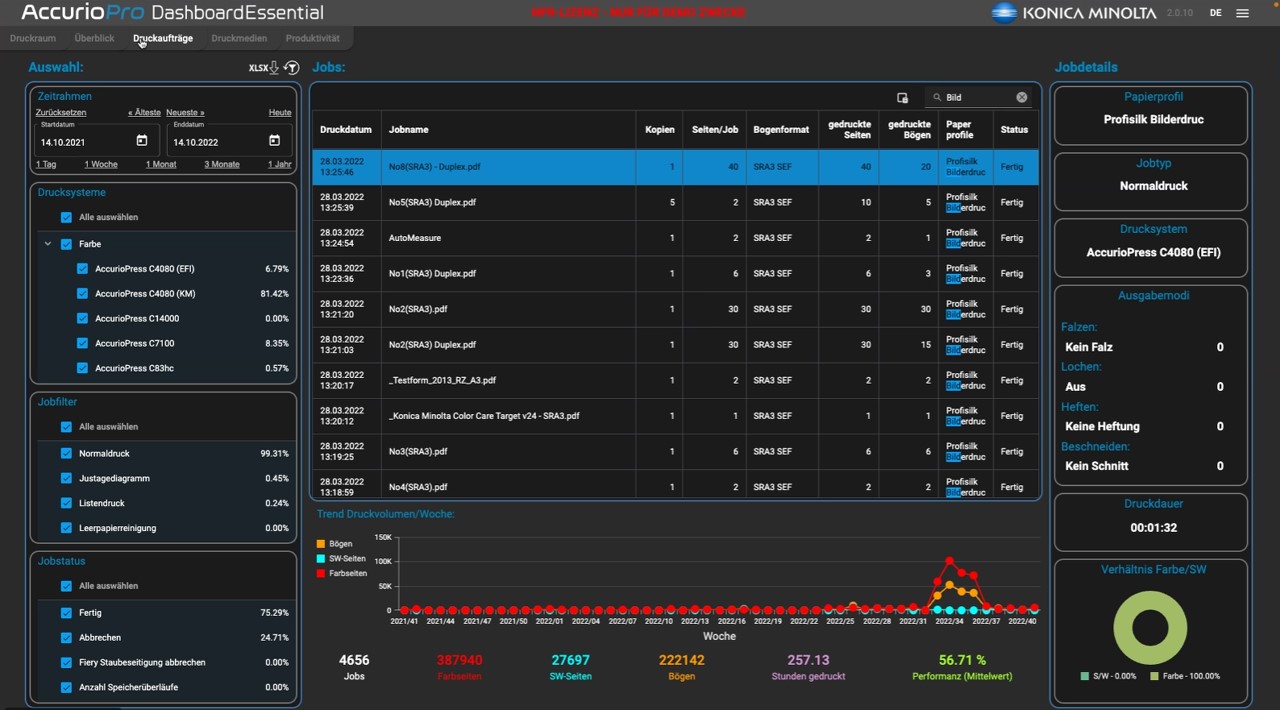Click the column settings icon beside search
This screenshot has height=710, width=1280.
(x=902, y=98)
